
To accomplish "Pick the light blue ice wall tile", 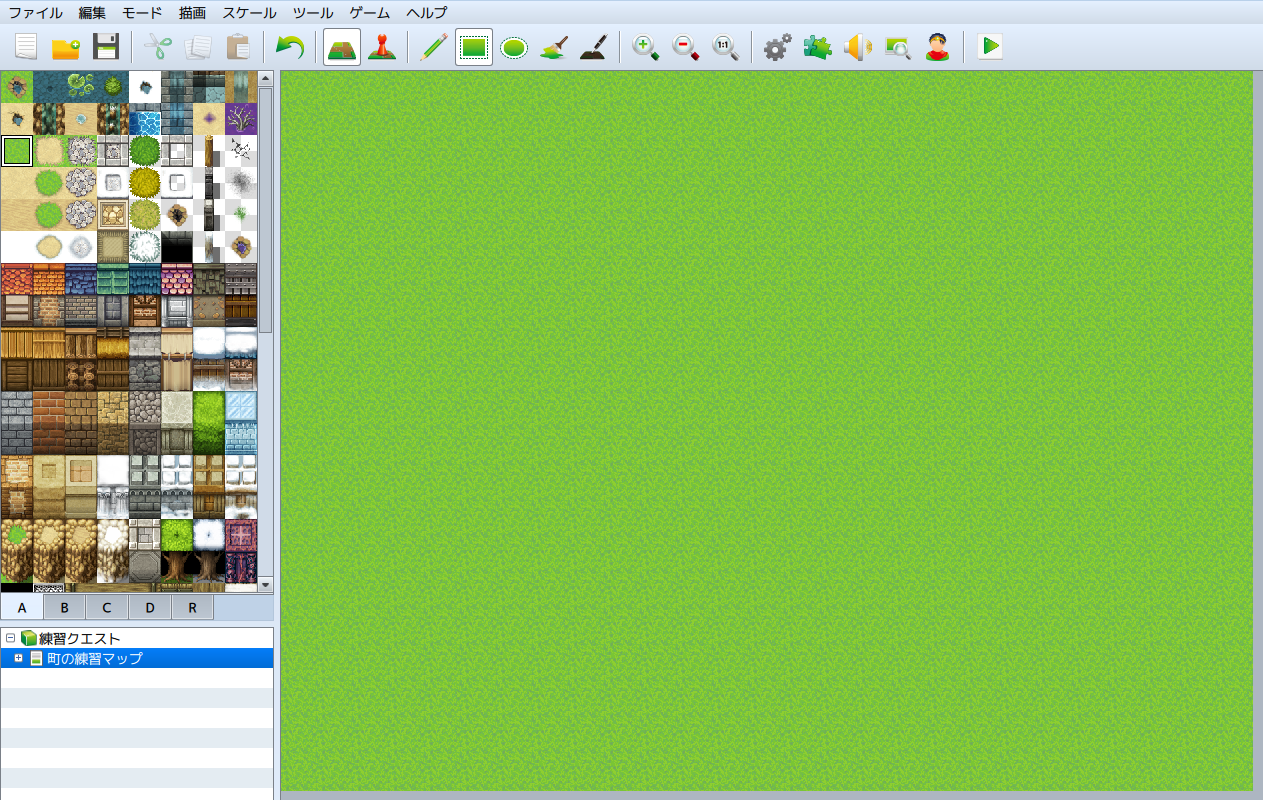I will (241, 407).
